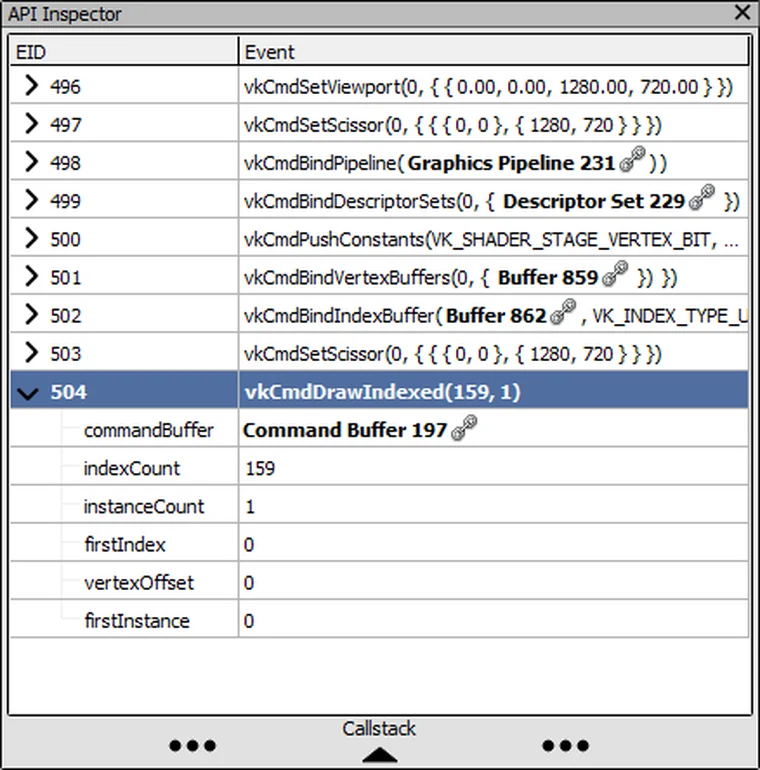Image resolution: width=760 pixels, height=770 pixels.
Task: Click the firstIndex value 0
Action: pyautogui.click(x=249, y=545)
